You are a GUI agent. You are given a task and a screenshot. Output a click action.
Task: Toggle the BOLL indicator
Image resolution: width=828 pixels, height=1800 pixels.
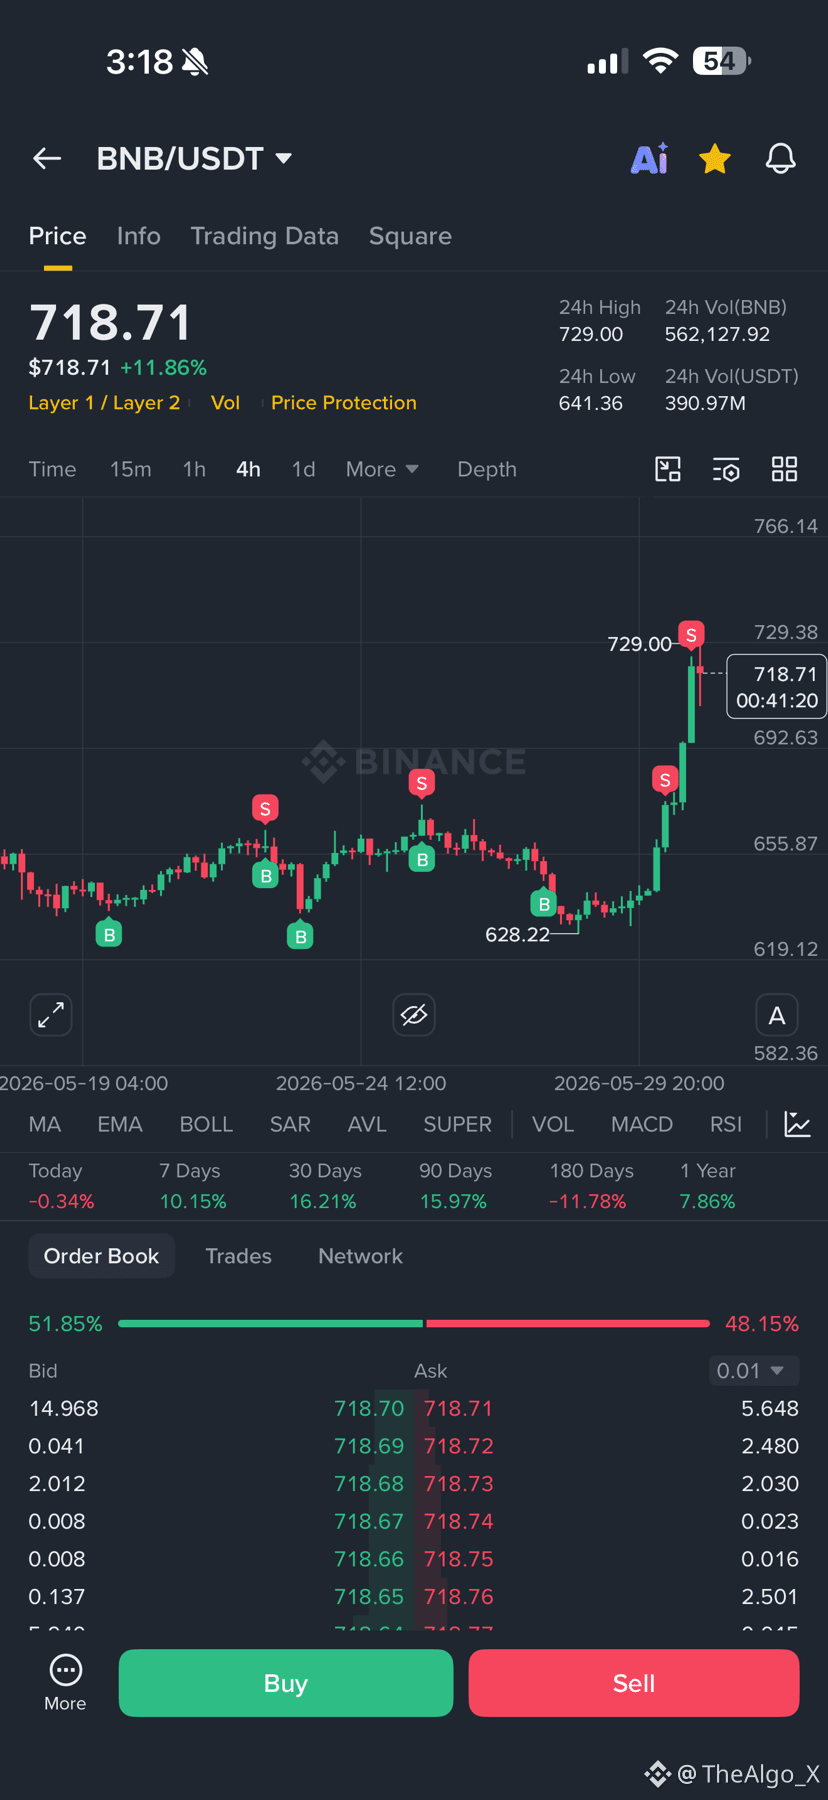206,1124
